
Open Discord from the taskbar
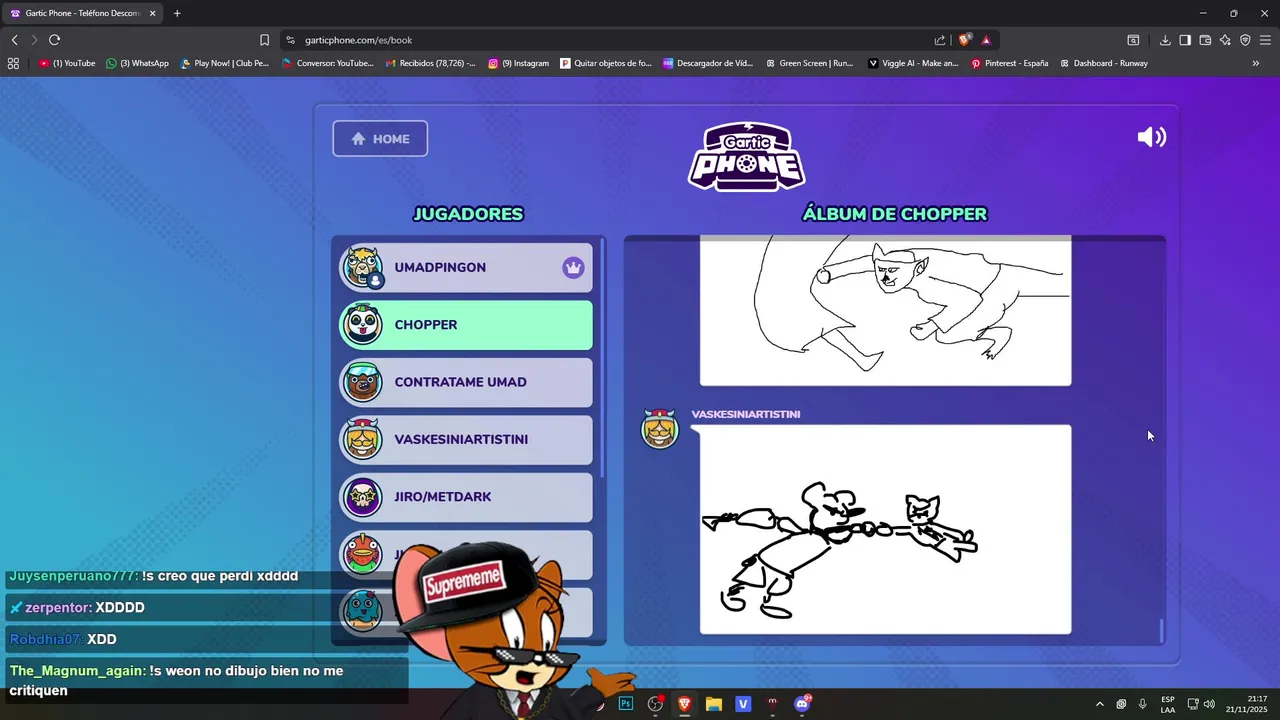[802, 704]
